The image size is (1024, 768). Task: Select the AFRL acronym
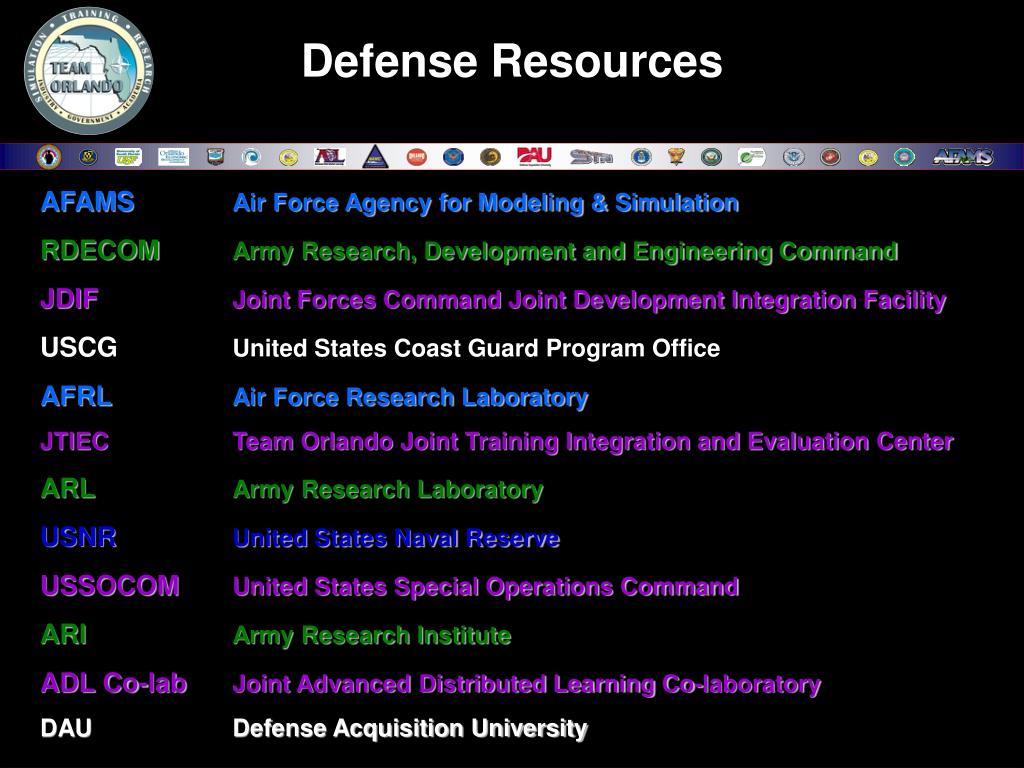click(x=76, y=396)
